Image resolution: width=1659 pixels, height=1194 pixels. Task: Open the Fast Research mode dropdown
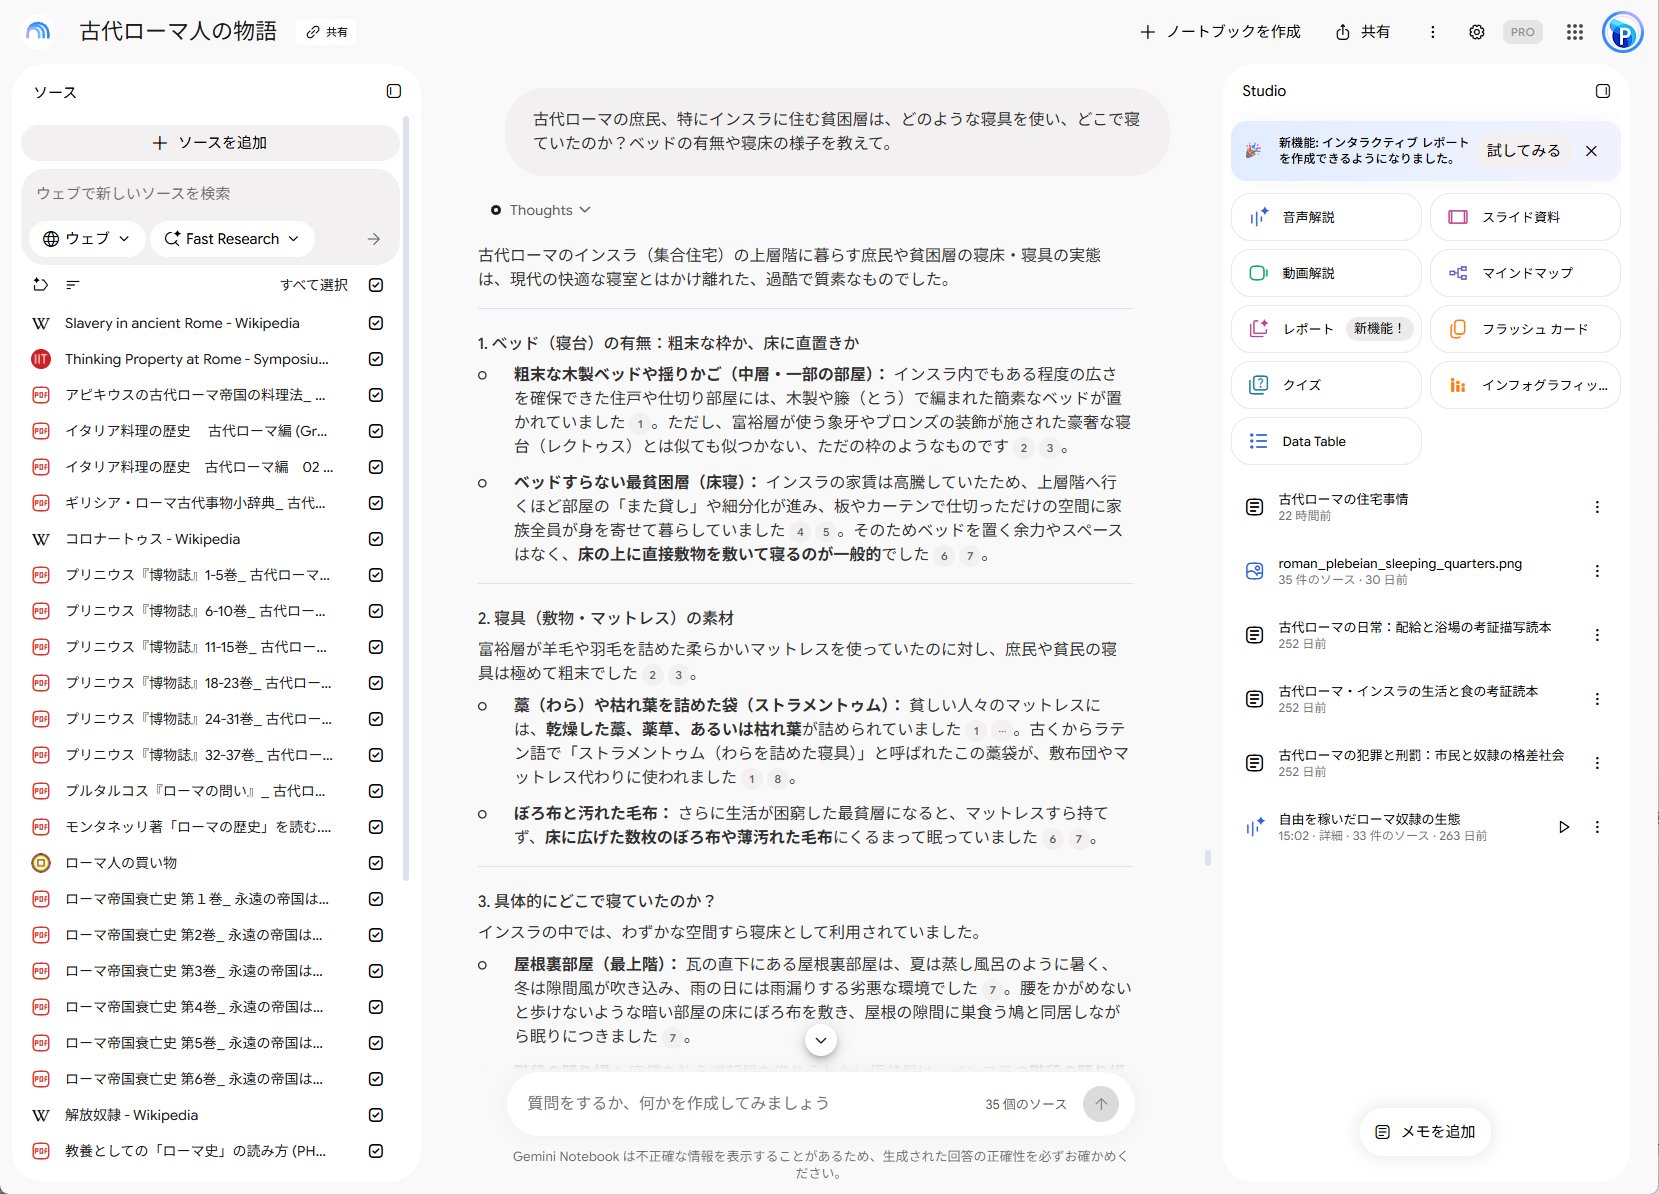[232, 239]
